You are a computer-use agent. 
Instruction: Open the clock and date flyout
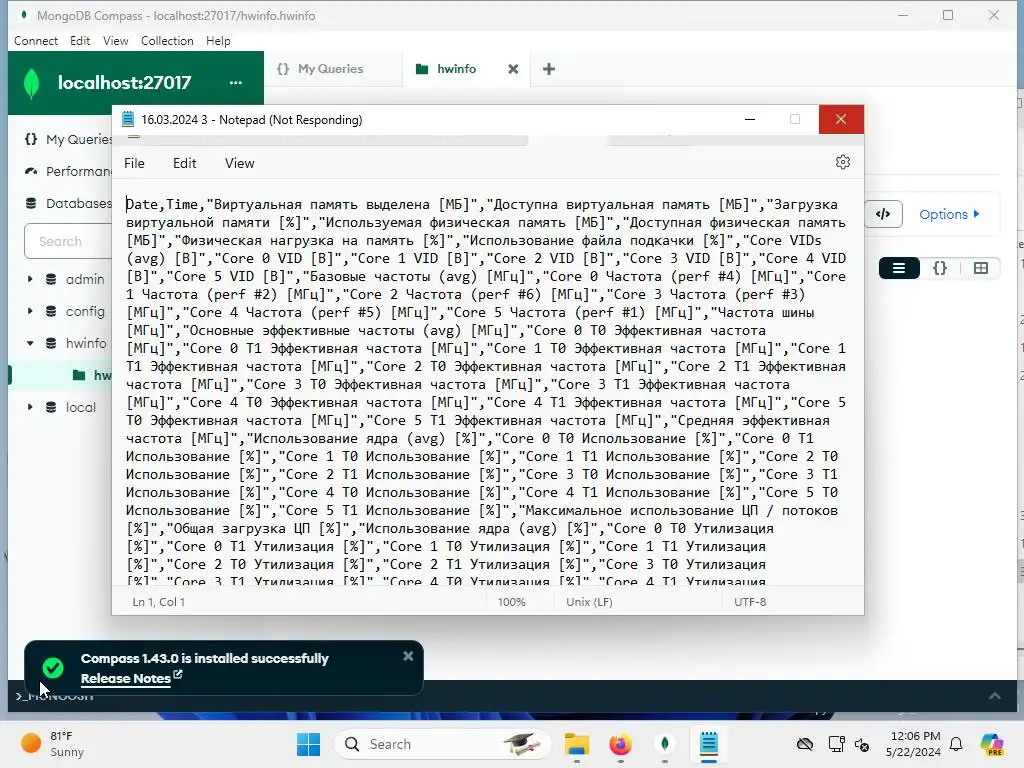pyautogui.click(x=914, y=744)
